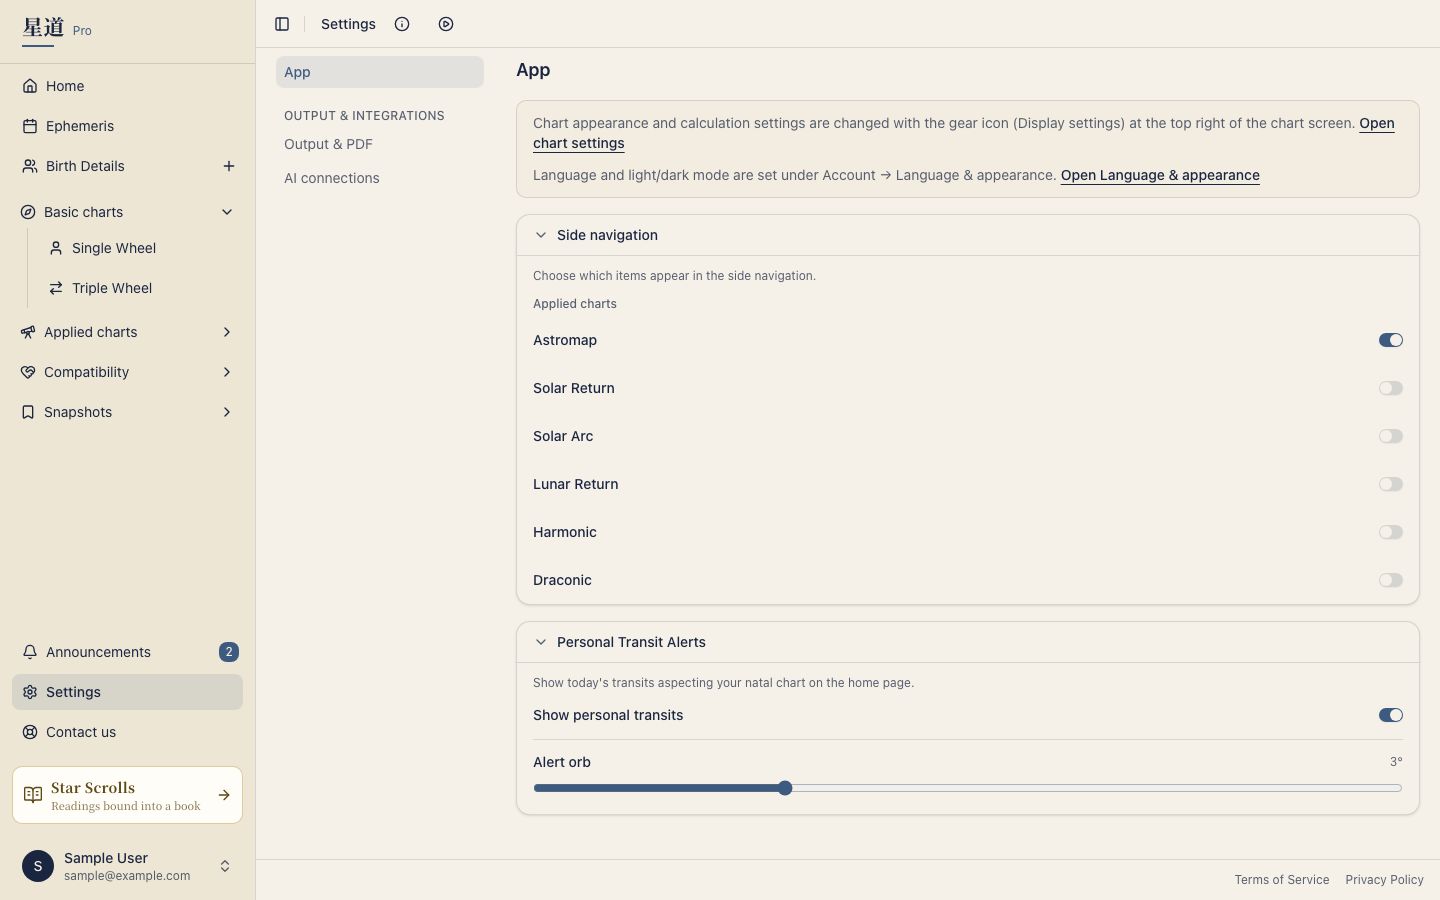Select the App settings tab

tap(380, 72)
